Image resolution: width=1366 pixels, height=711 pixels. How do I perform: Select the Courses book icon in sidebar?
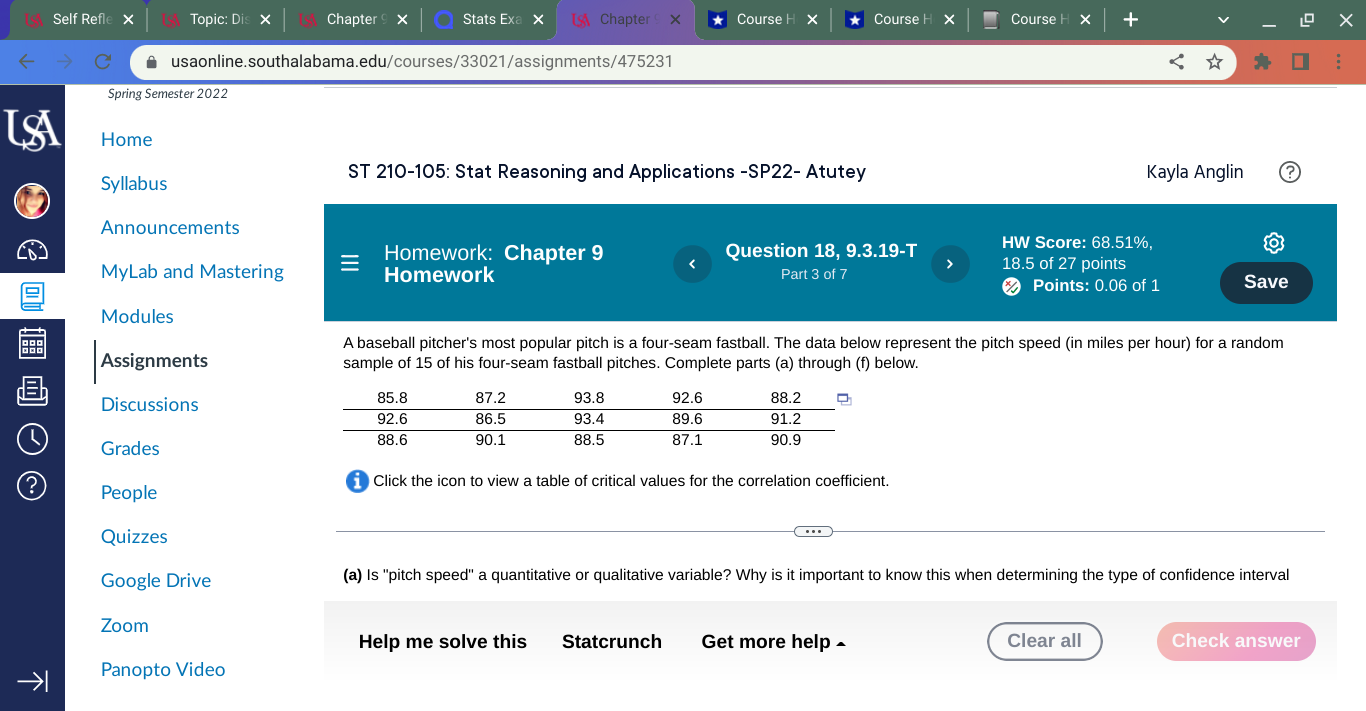coord(32,296)
